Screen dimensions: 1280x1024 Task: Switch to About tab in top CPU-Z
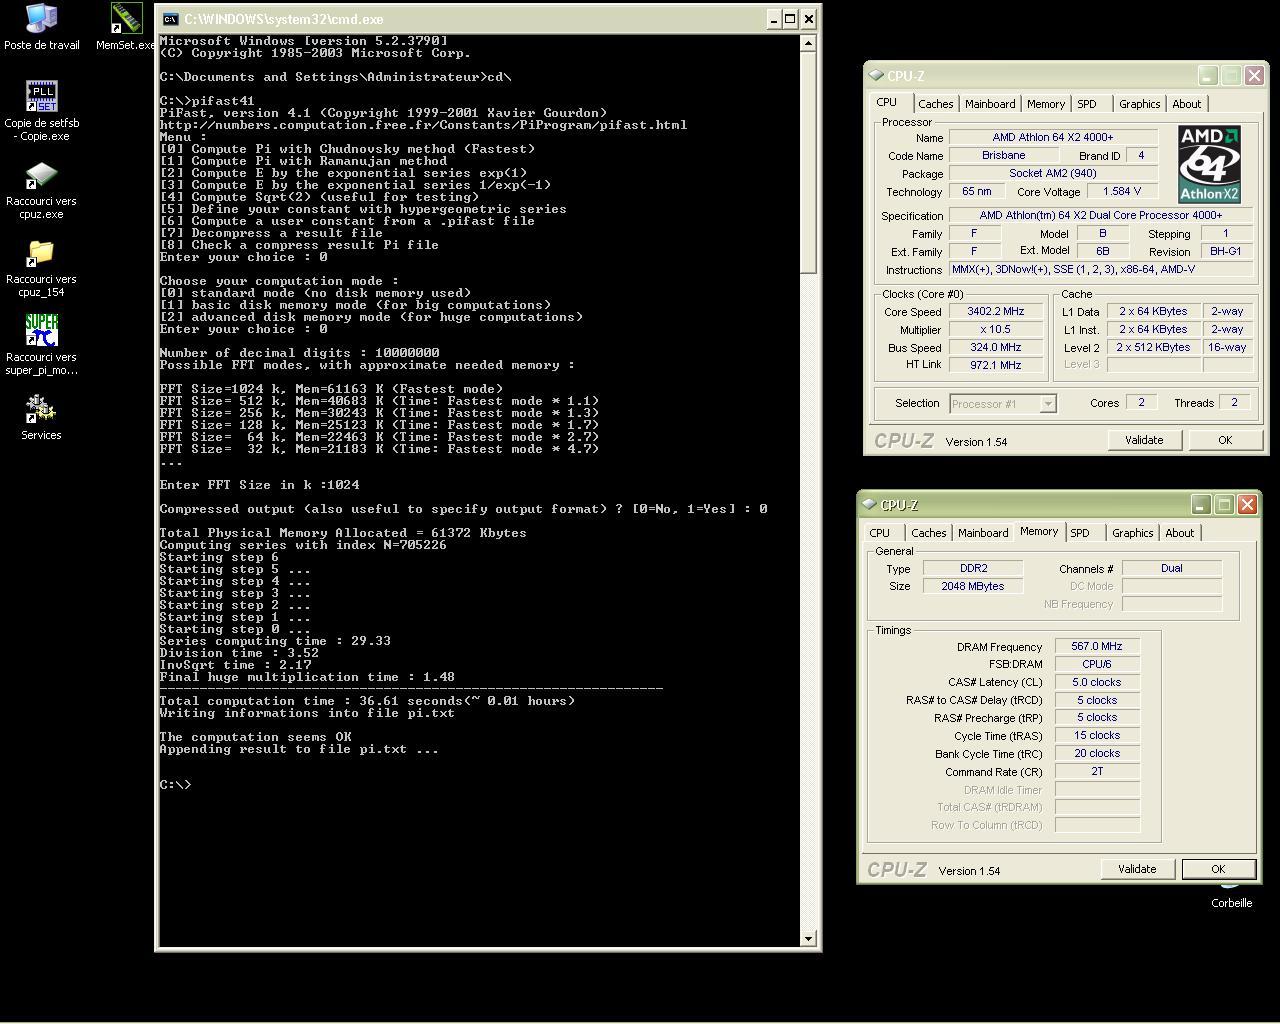1187,104
